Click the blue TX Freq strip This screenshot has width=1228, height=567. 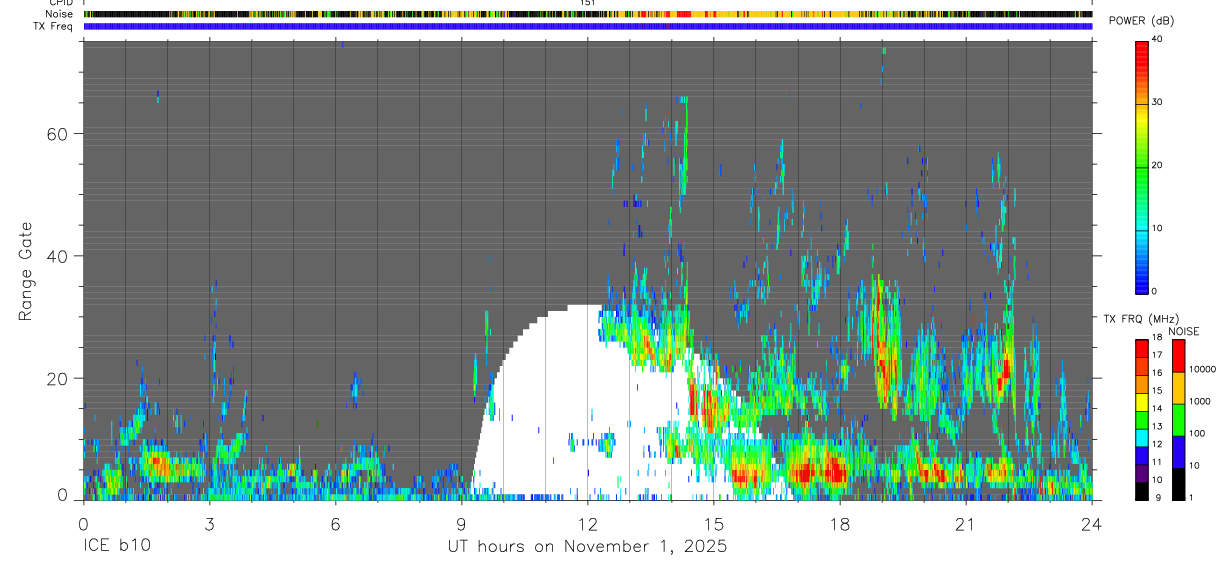(587, 26)
